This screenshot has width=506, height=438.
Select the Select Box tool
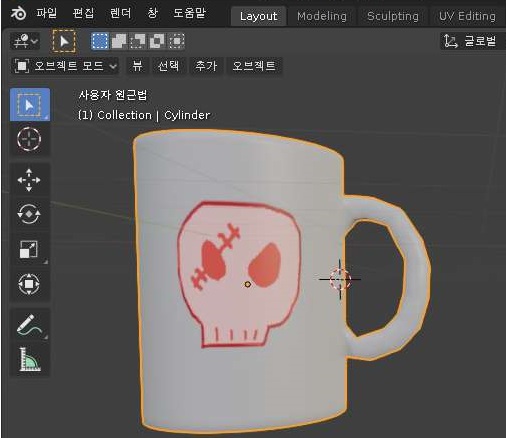coord(30,105)
